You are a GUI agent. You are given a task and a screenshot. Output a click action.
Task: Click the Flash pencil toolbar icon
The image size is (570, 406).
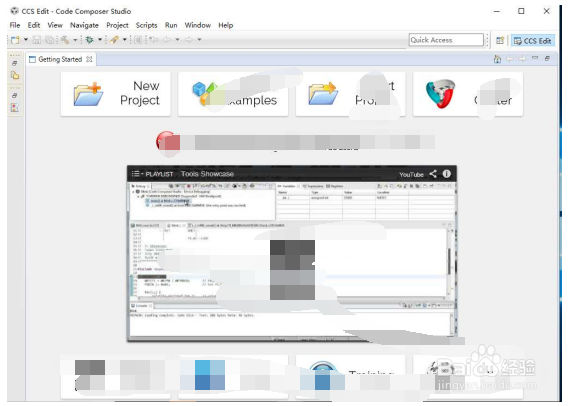point(114,40)
